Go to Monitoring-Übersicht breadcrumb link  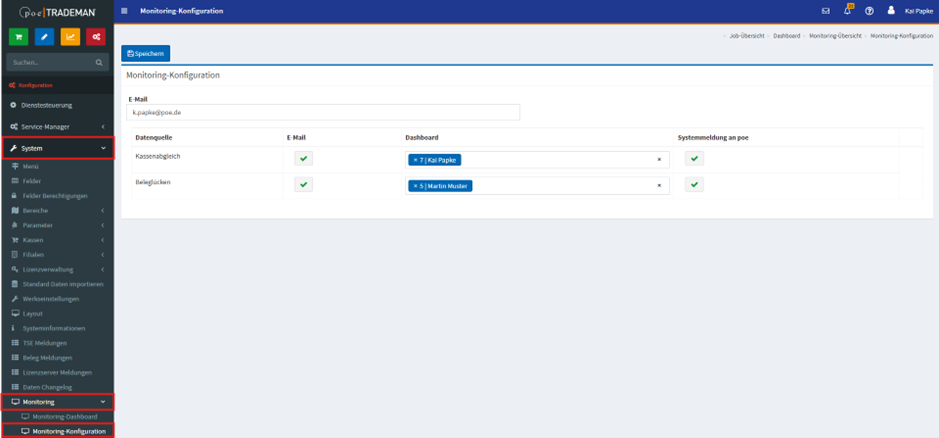[x=835, y=36]
